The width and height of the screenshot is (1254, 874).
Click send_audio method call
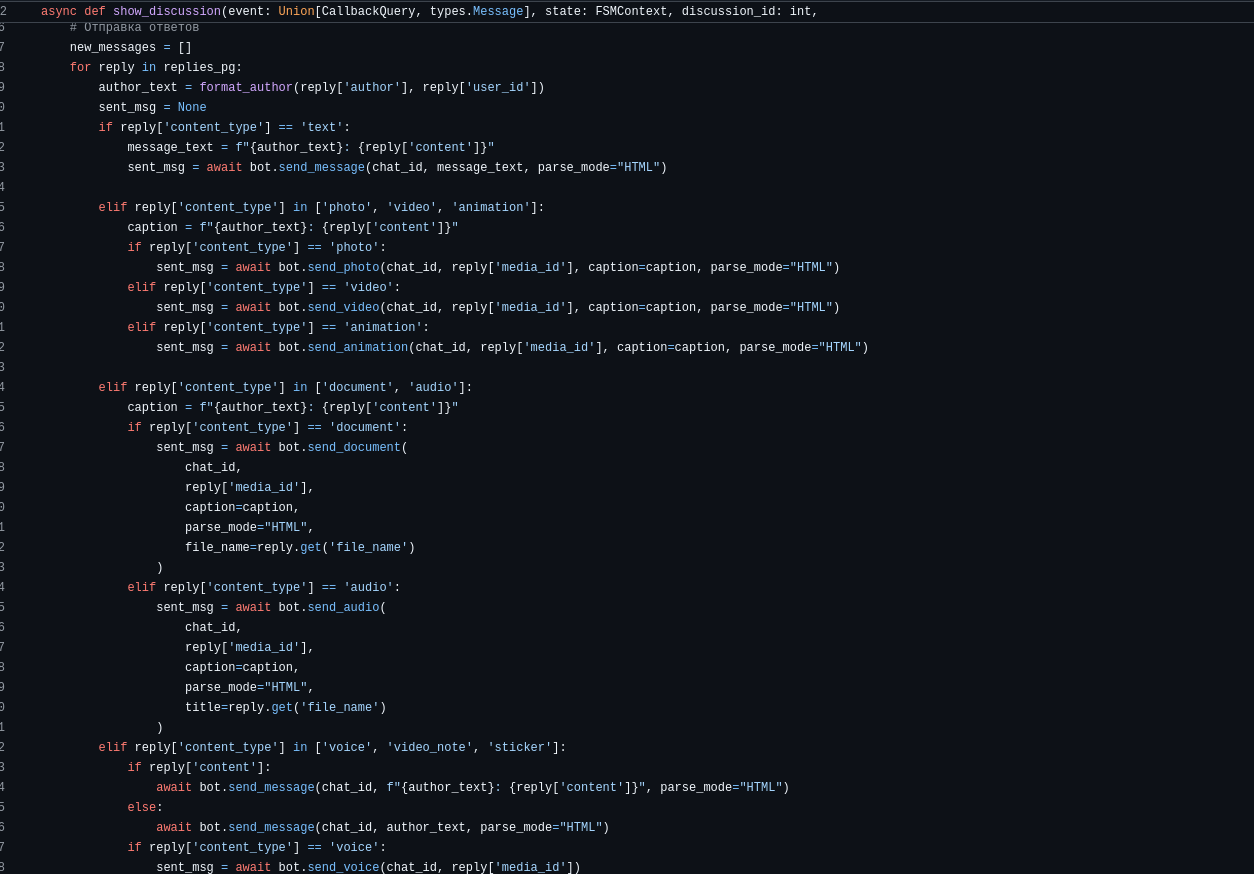pyautogui.click(x=343, y=608)
